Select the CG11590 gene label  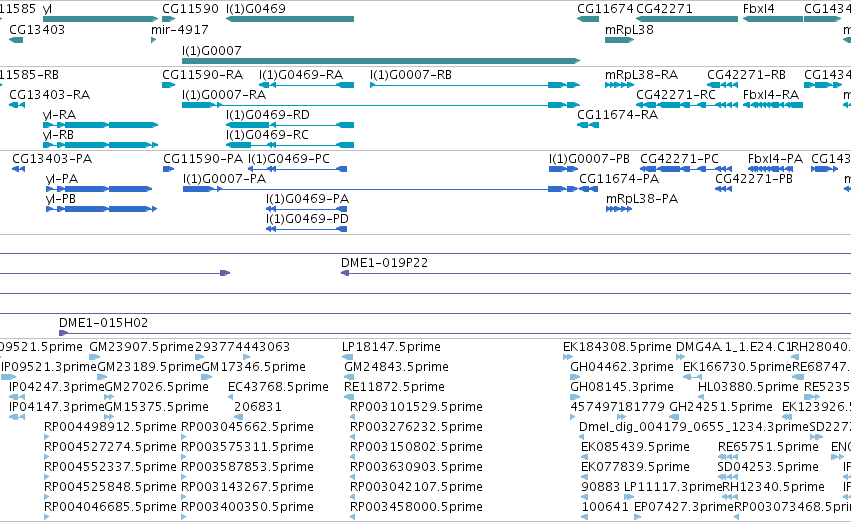[x=190, y=9]
